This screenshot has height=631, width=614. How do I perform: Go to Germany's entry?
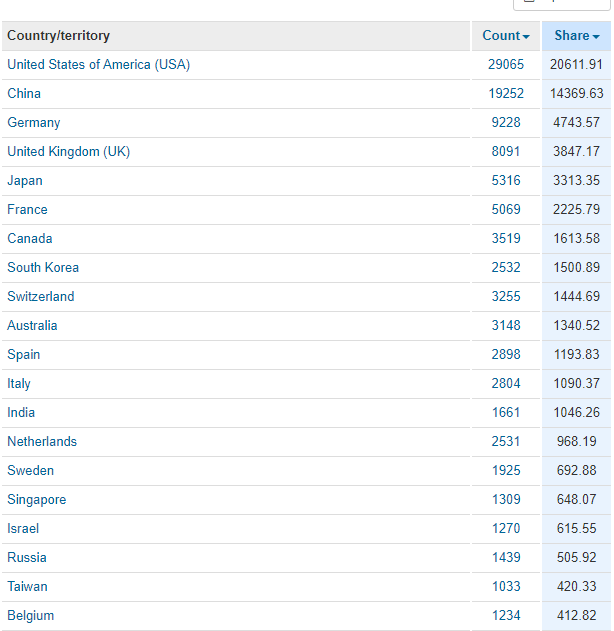coord(34,123)
